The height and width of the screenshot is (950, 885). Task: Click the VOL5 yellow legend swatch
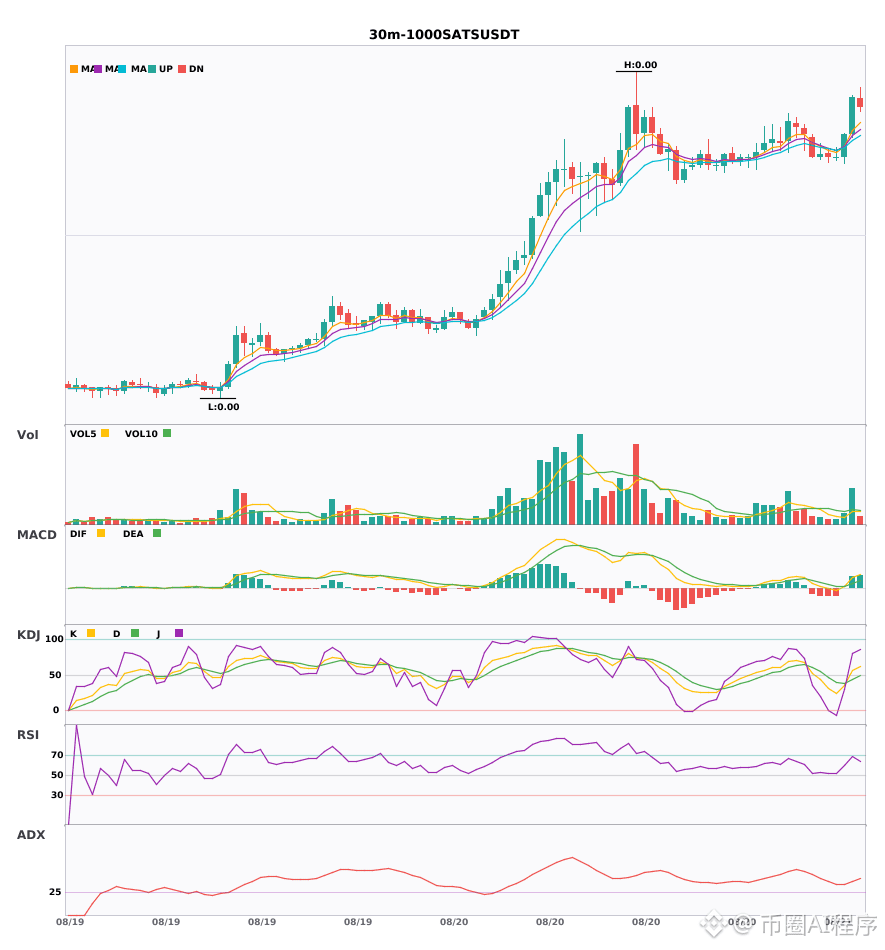pos(105,433)
